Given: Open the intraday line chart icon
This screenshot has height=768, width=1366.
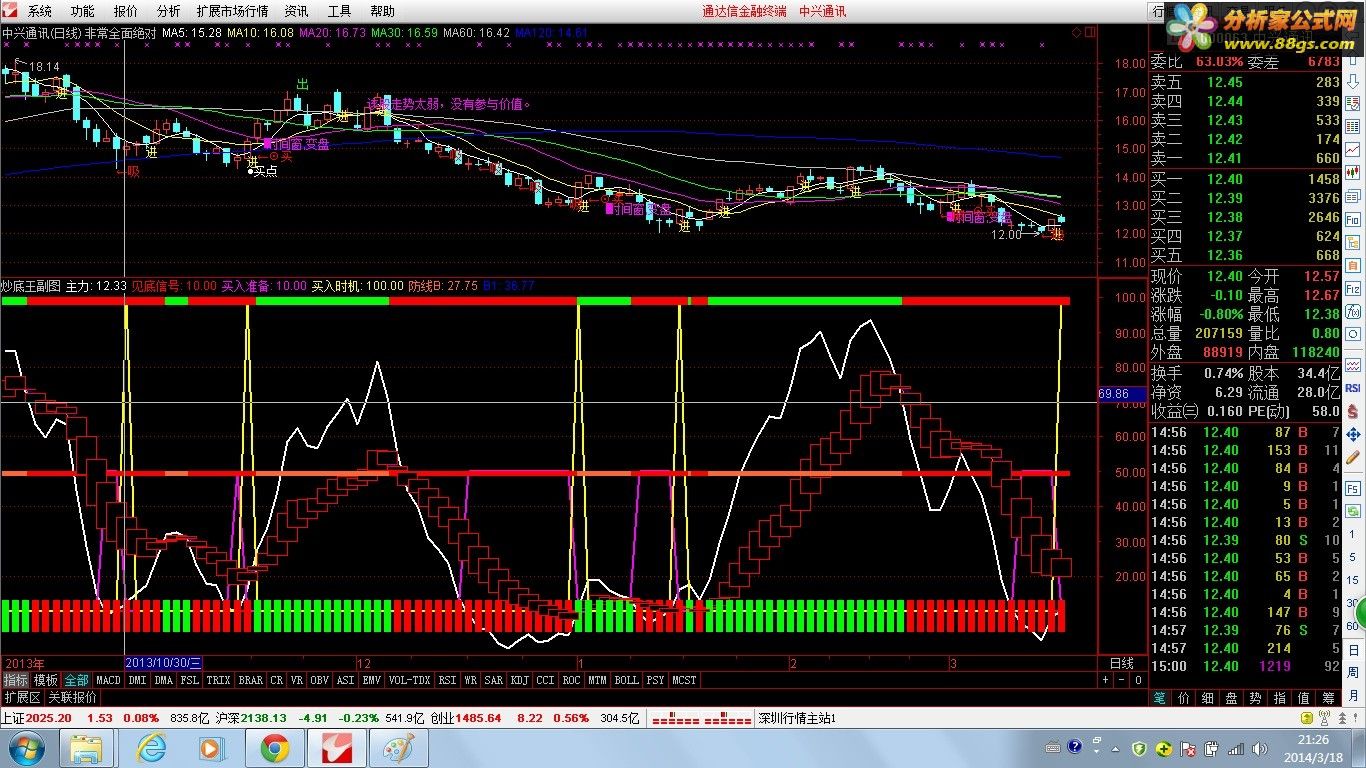Looking at the screenshot, I should click(x=1353, y=150).
